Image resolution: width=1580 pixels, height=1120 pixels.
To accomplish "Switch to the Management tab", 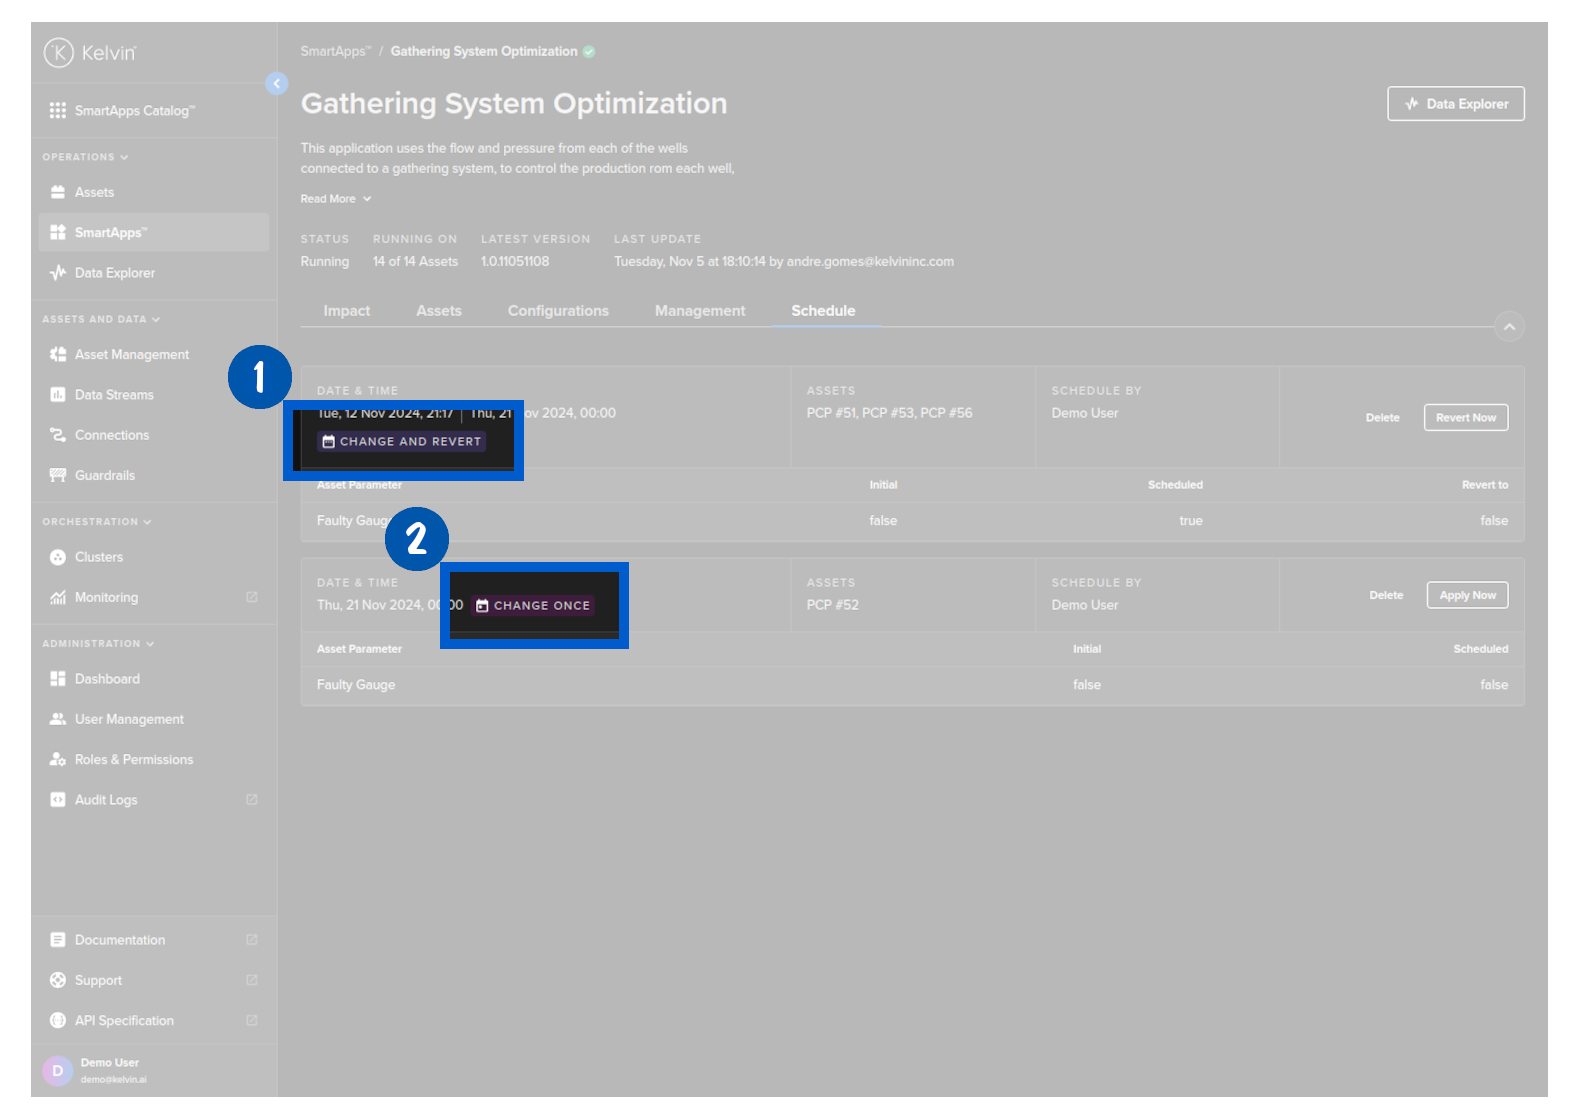I will click(x=700, y=311).
